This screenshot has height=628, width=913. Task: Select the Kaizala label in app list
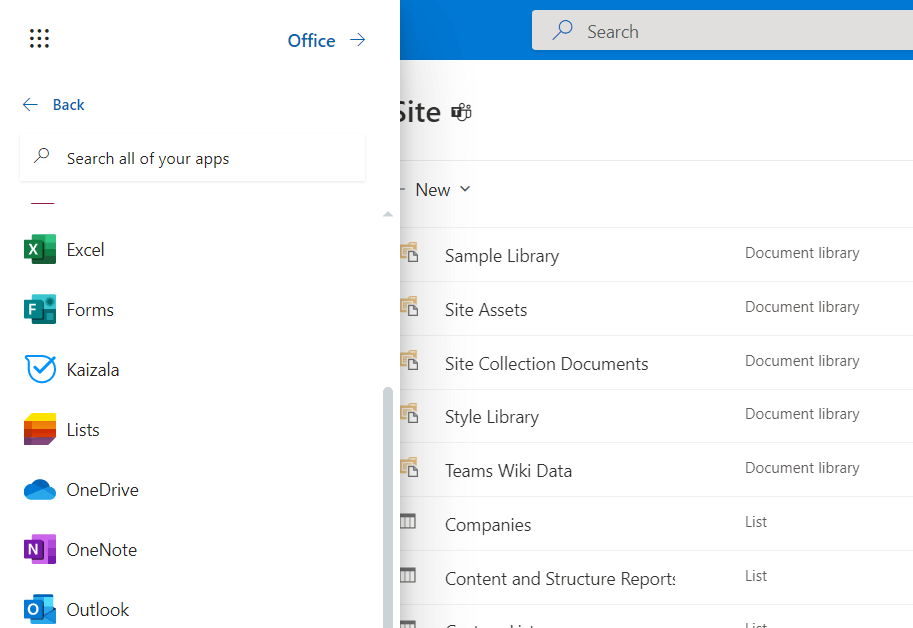point(93,370)
